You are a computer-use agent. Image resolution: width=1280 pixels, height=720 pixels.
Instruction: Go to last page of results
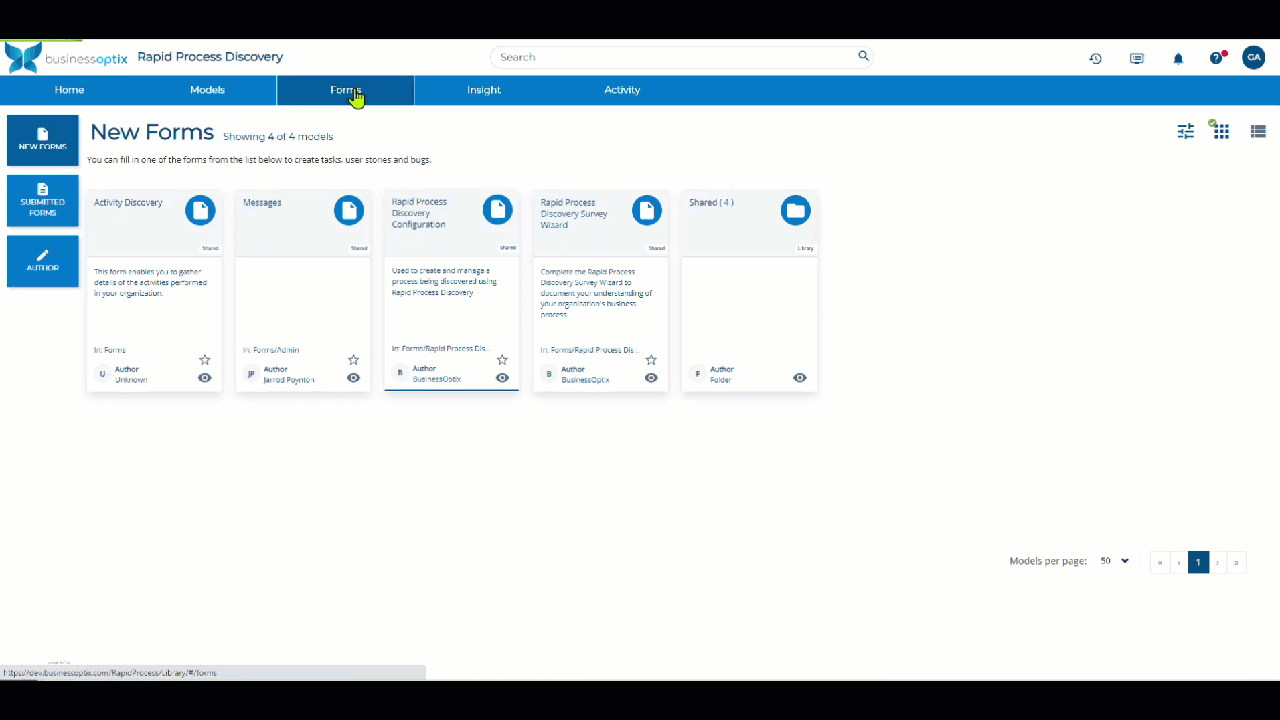coord(1236,562)
